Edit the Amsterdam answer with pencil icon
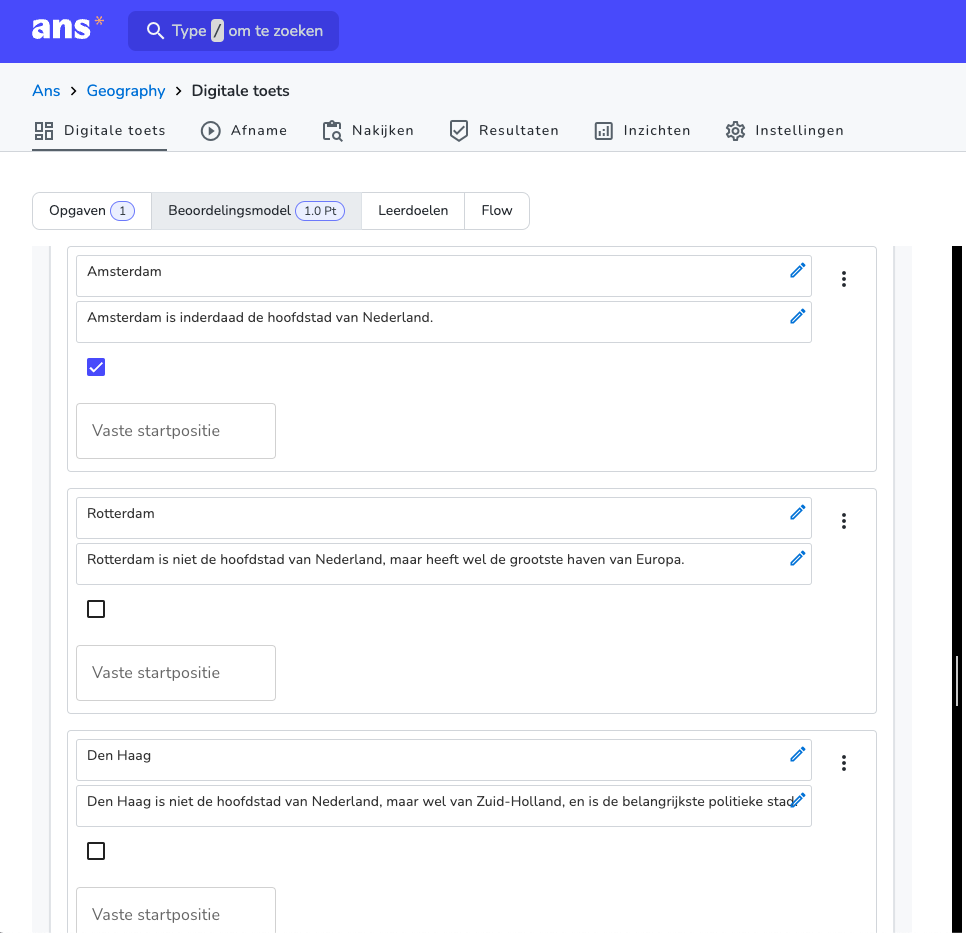Viewport: 966px width, 933px height. click(x=798, y=271)
